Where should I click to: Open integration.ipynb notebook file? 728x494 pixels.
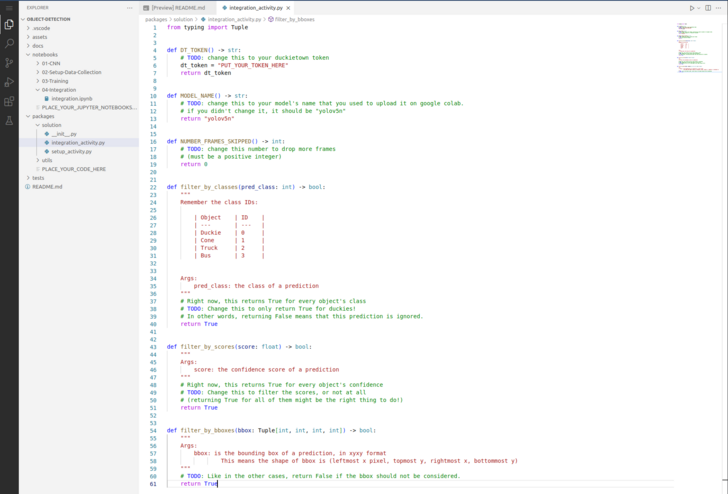point(72,98)
